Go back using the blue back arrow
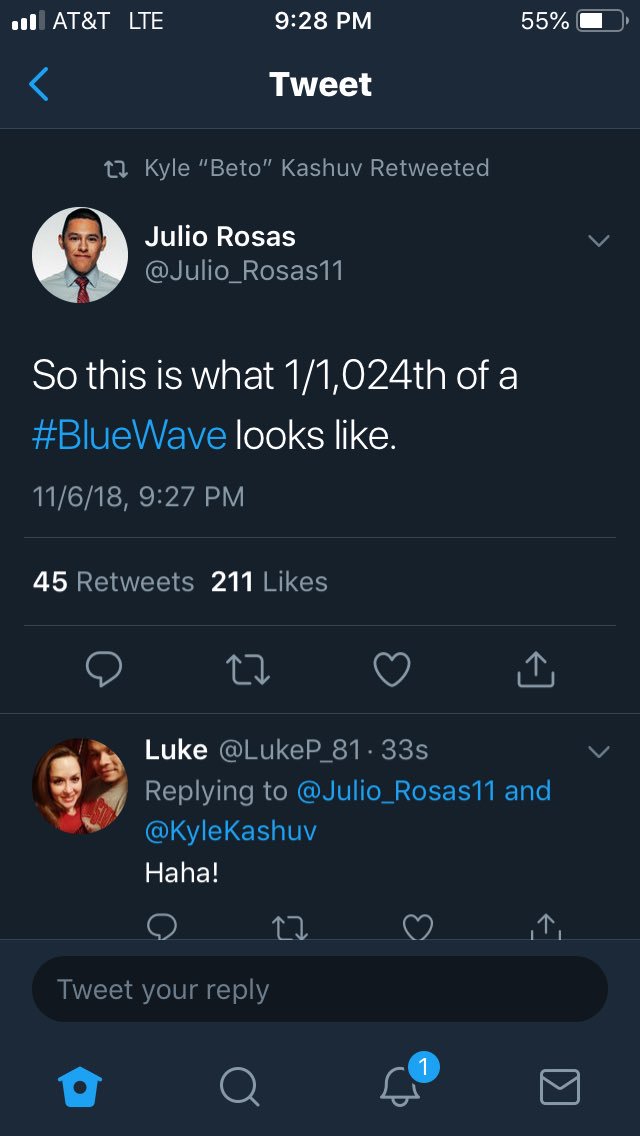Viewport: 640px width, 1136px height. point(38,84)
